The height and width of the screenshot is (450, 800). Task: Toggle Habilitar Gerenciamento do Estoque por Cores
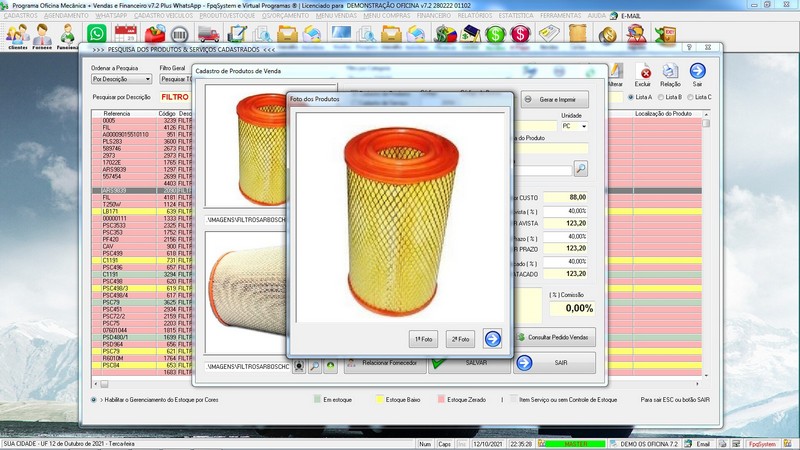(93, 399)
